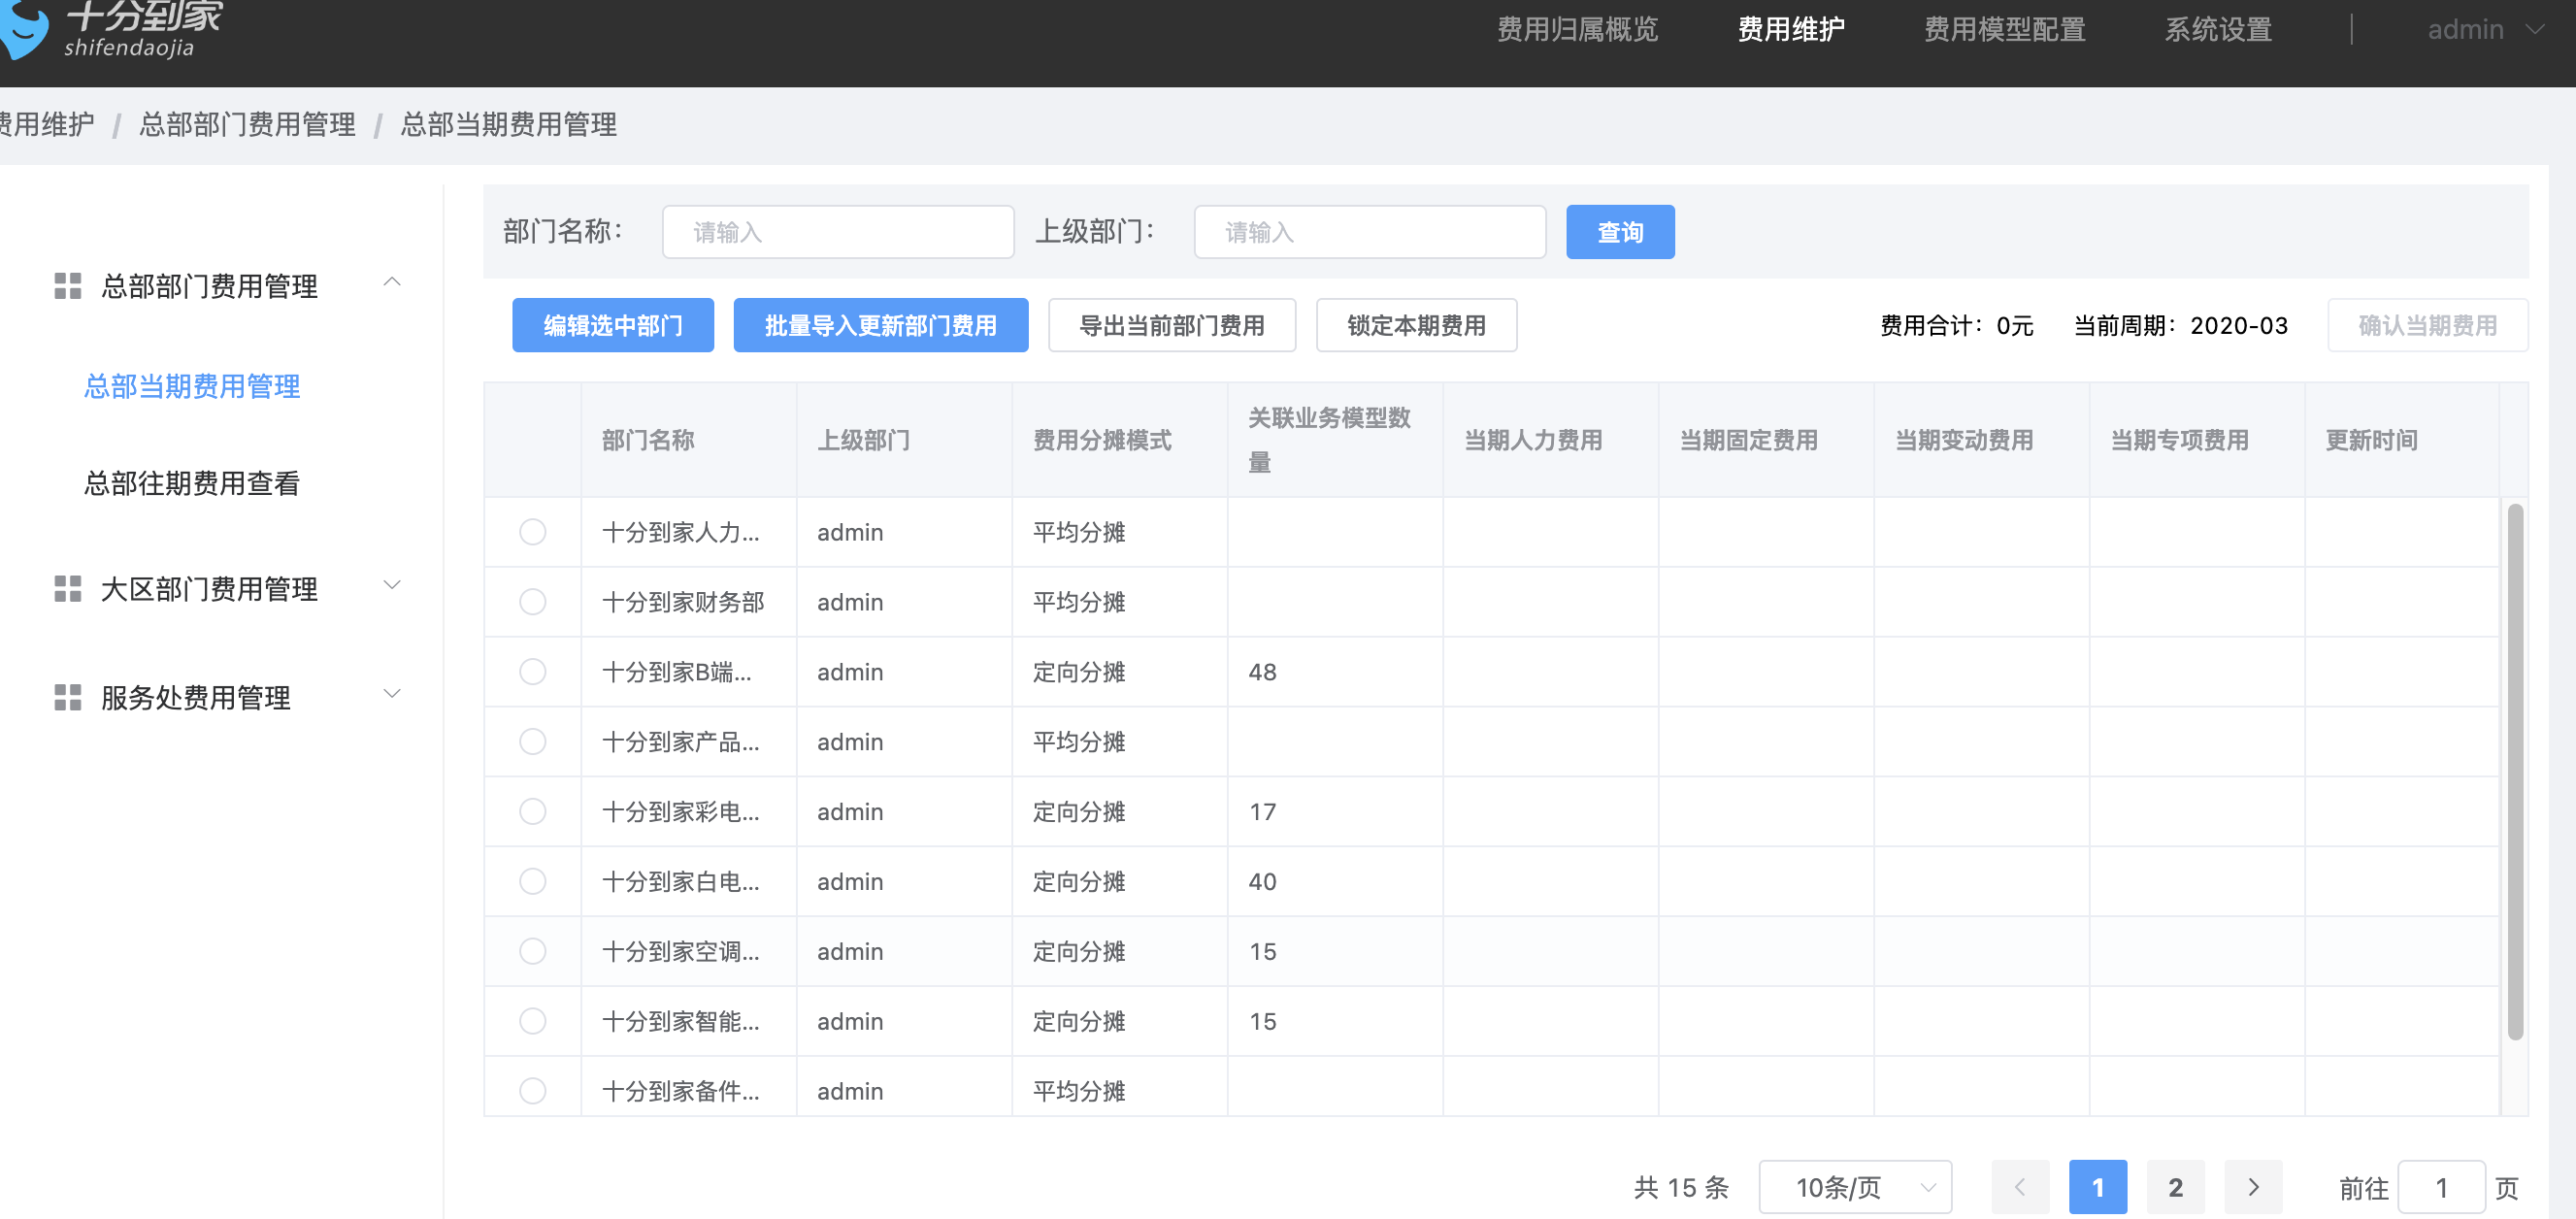Viewport: 2576px width, 1219px height.
Task: Open admin user dropdown
Action: click(2486, 30)
